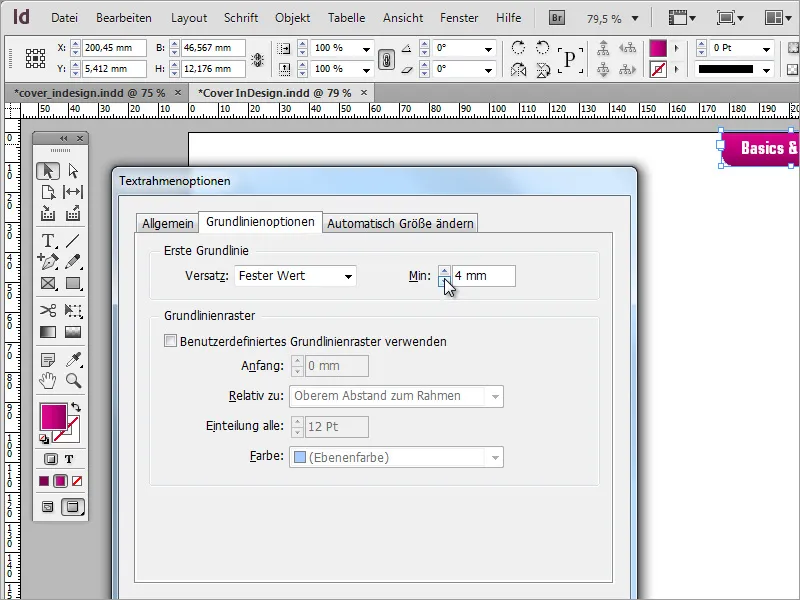Decrease the Min value with down stepper
The width and height of the screenshot is (800, 600).
point(444,281)
